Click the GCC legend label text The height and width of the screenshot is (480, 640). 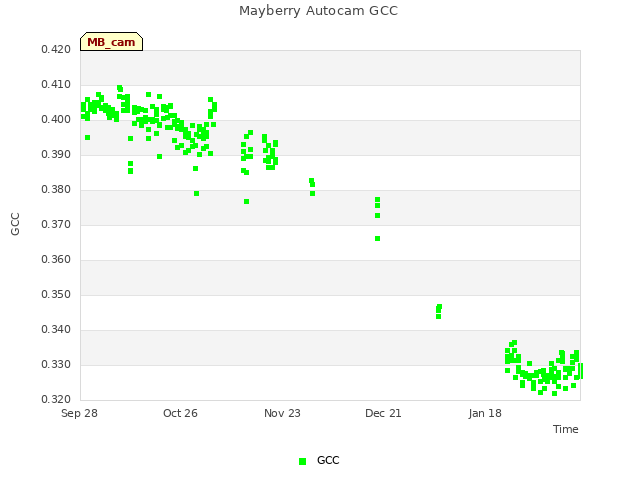[328, 460]
